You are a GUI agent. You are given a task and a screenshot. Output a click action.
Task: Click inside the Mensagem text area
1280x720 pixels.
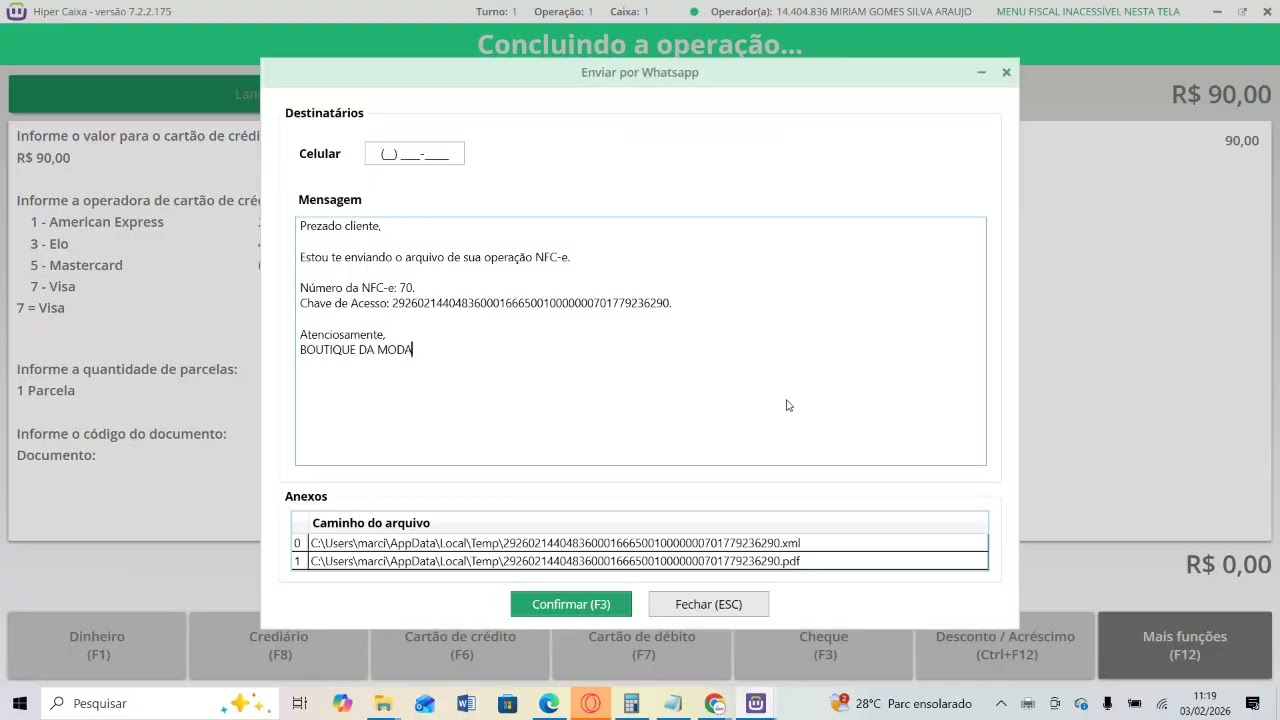point(640,341)
